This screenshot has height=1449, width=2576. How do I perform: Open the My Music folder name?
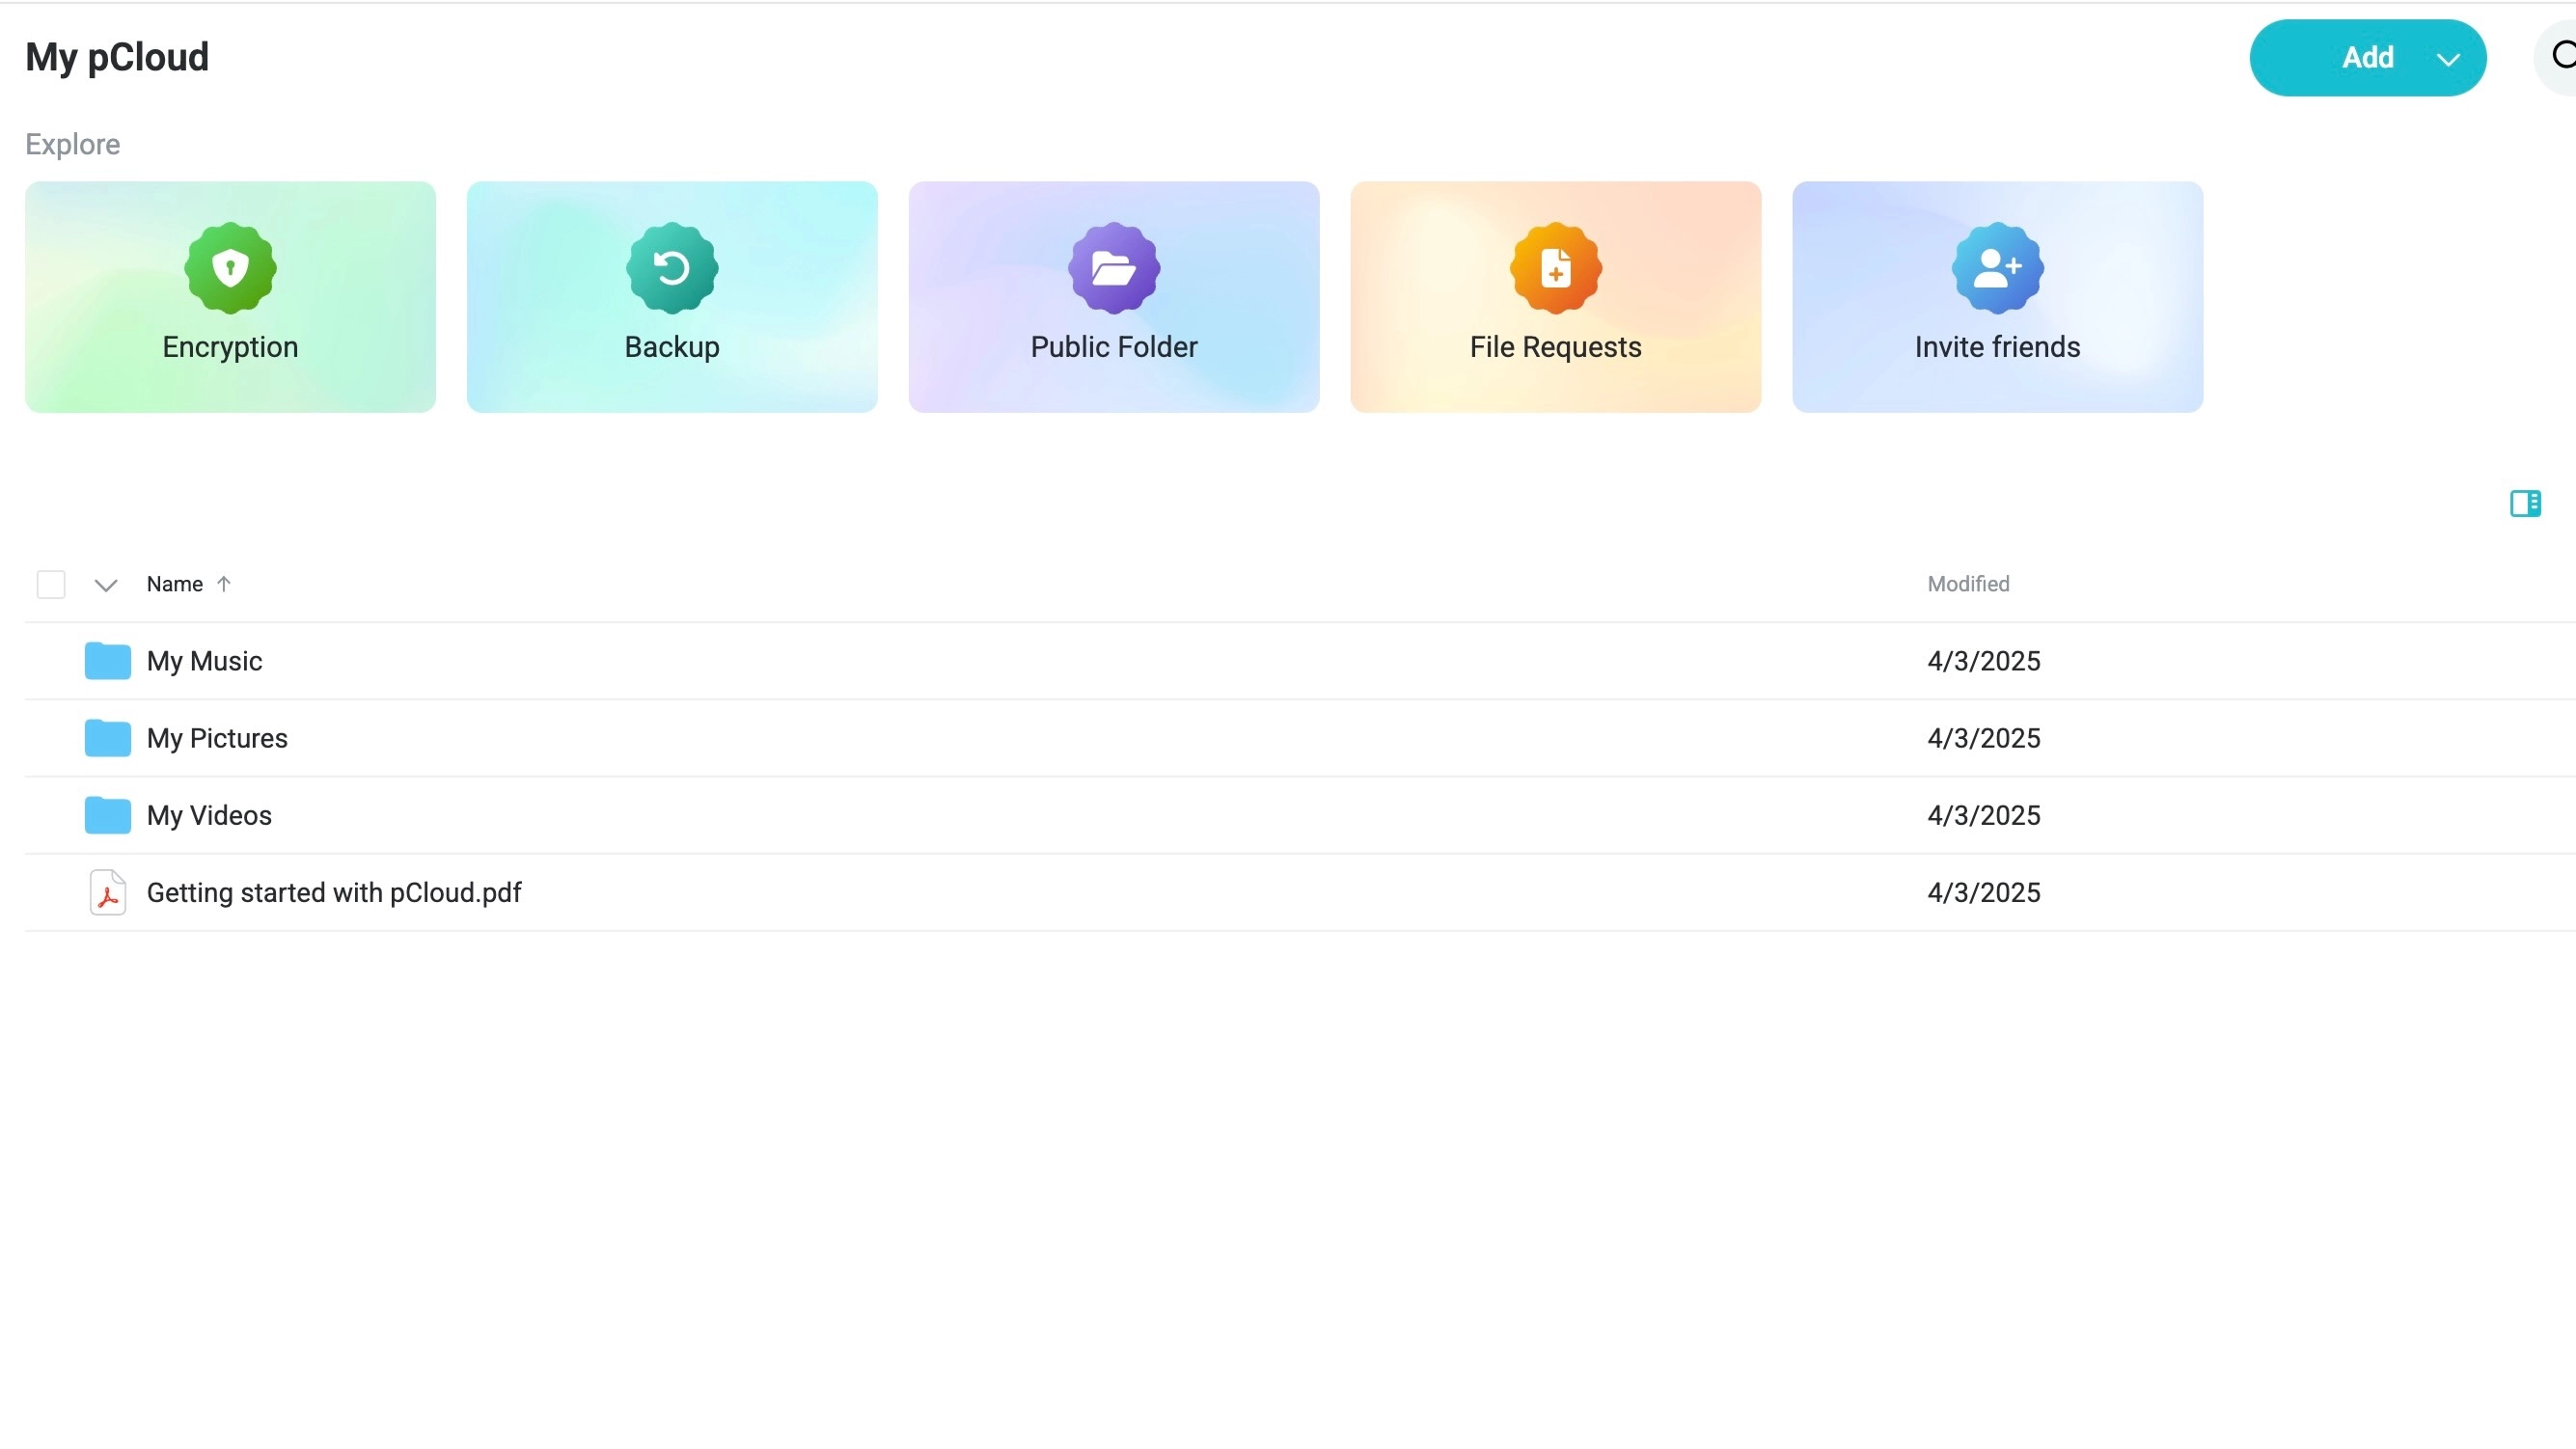coord(204,661)
